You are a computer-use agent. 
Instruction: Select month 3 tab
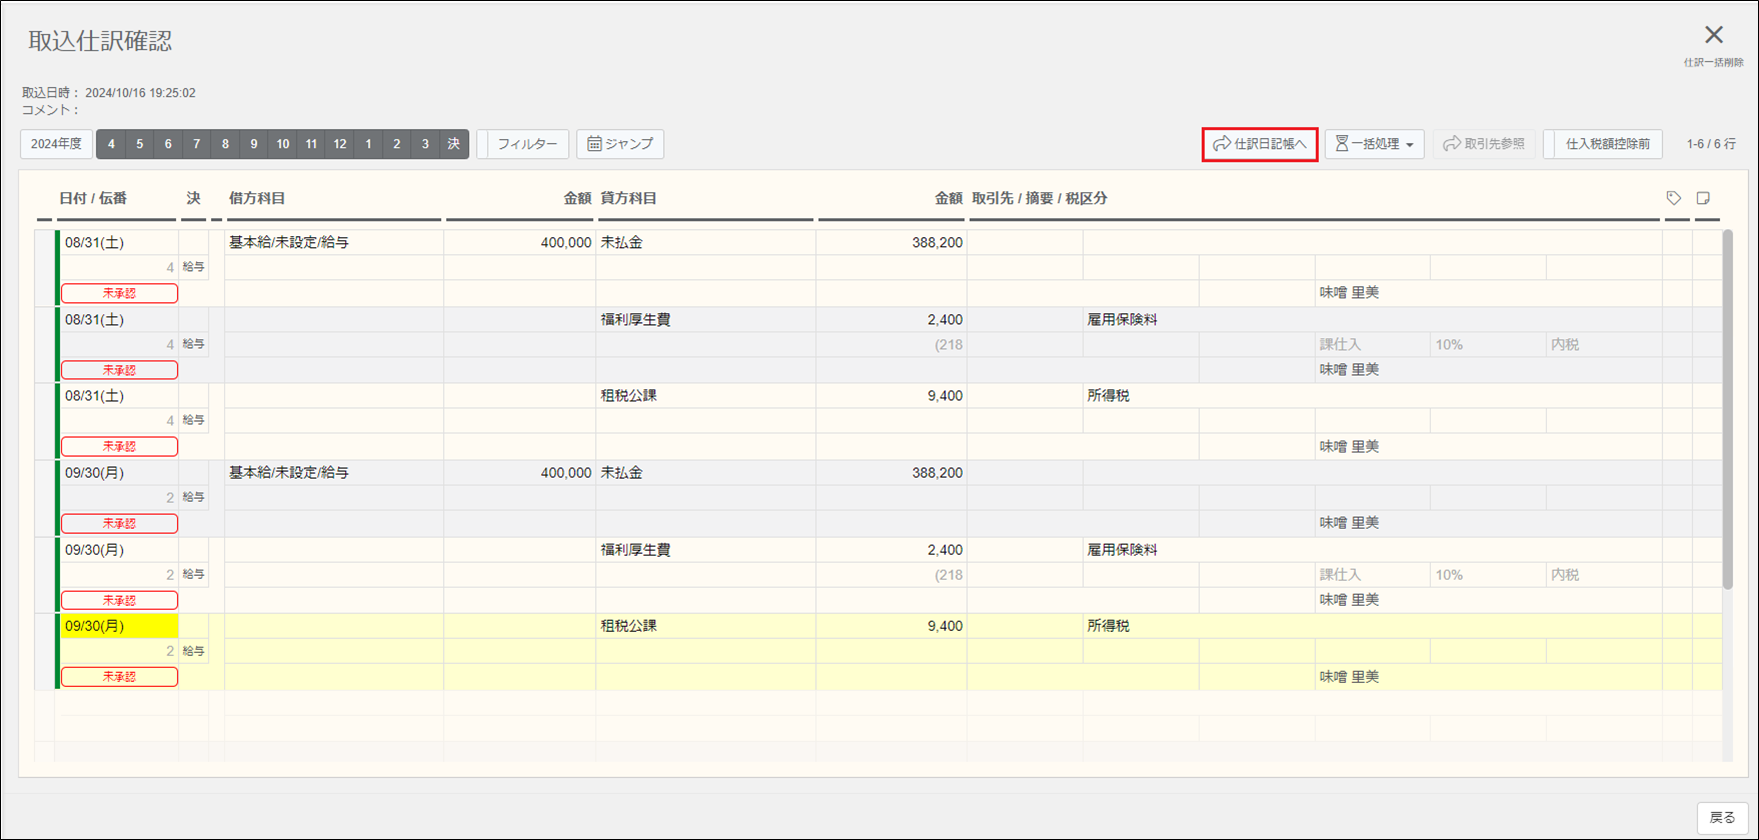click(425, 144)
